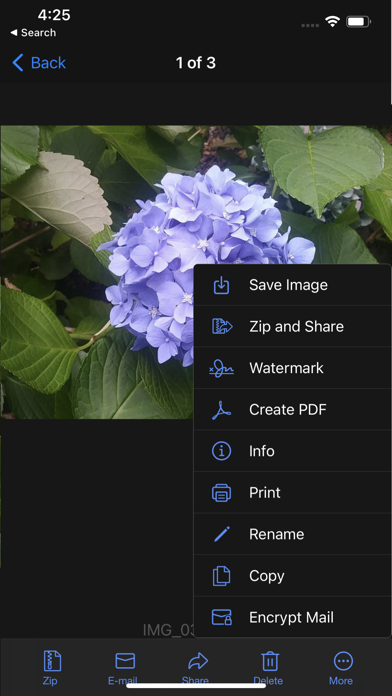Tap the Zip icon in bottom toolbar
Image resolution: width=392 pixels, height=696 pixels.
click(x=52, y=661)
